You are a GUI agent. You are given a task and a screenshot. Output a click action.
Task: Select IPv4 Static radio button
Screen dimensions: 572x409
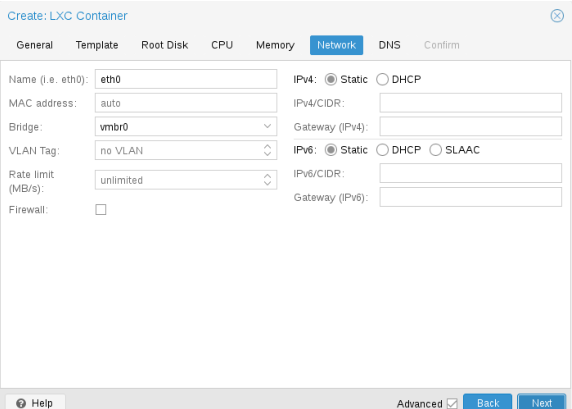[x=331, y=79]
